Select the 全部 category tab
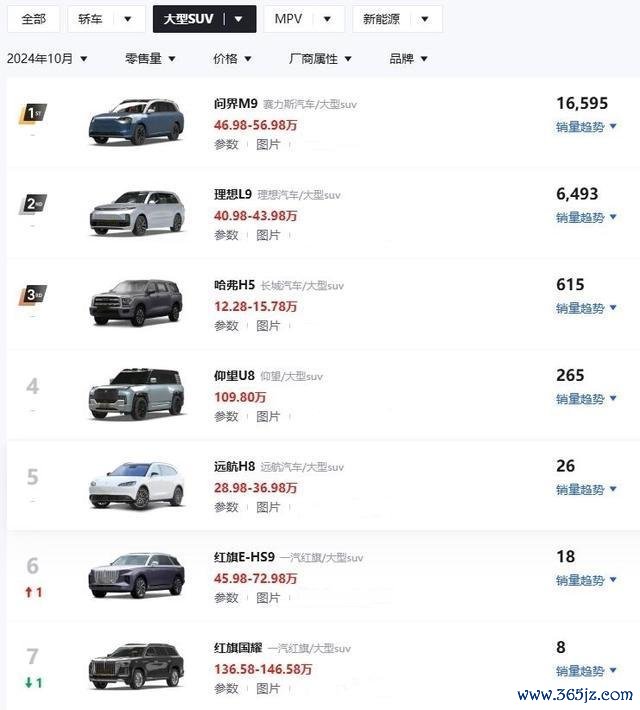This screenshot has height=710, width=640. click(34, 19)
